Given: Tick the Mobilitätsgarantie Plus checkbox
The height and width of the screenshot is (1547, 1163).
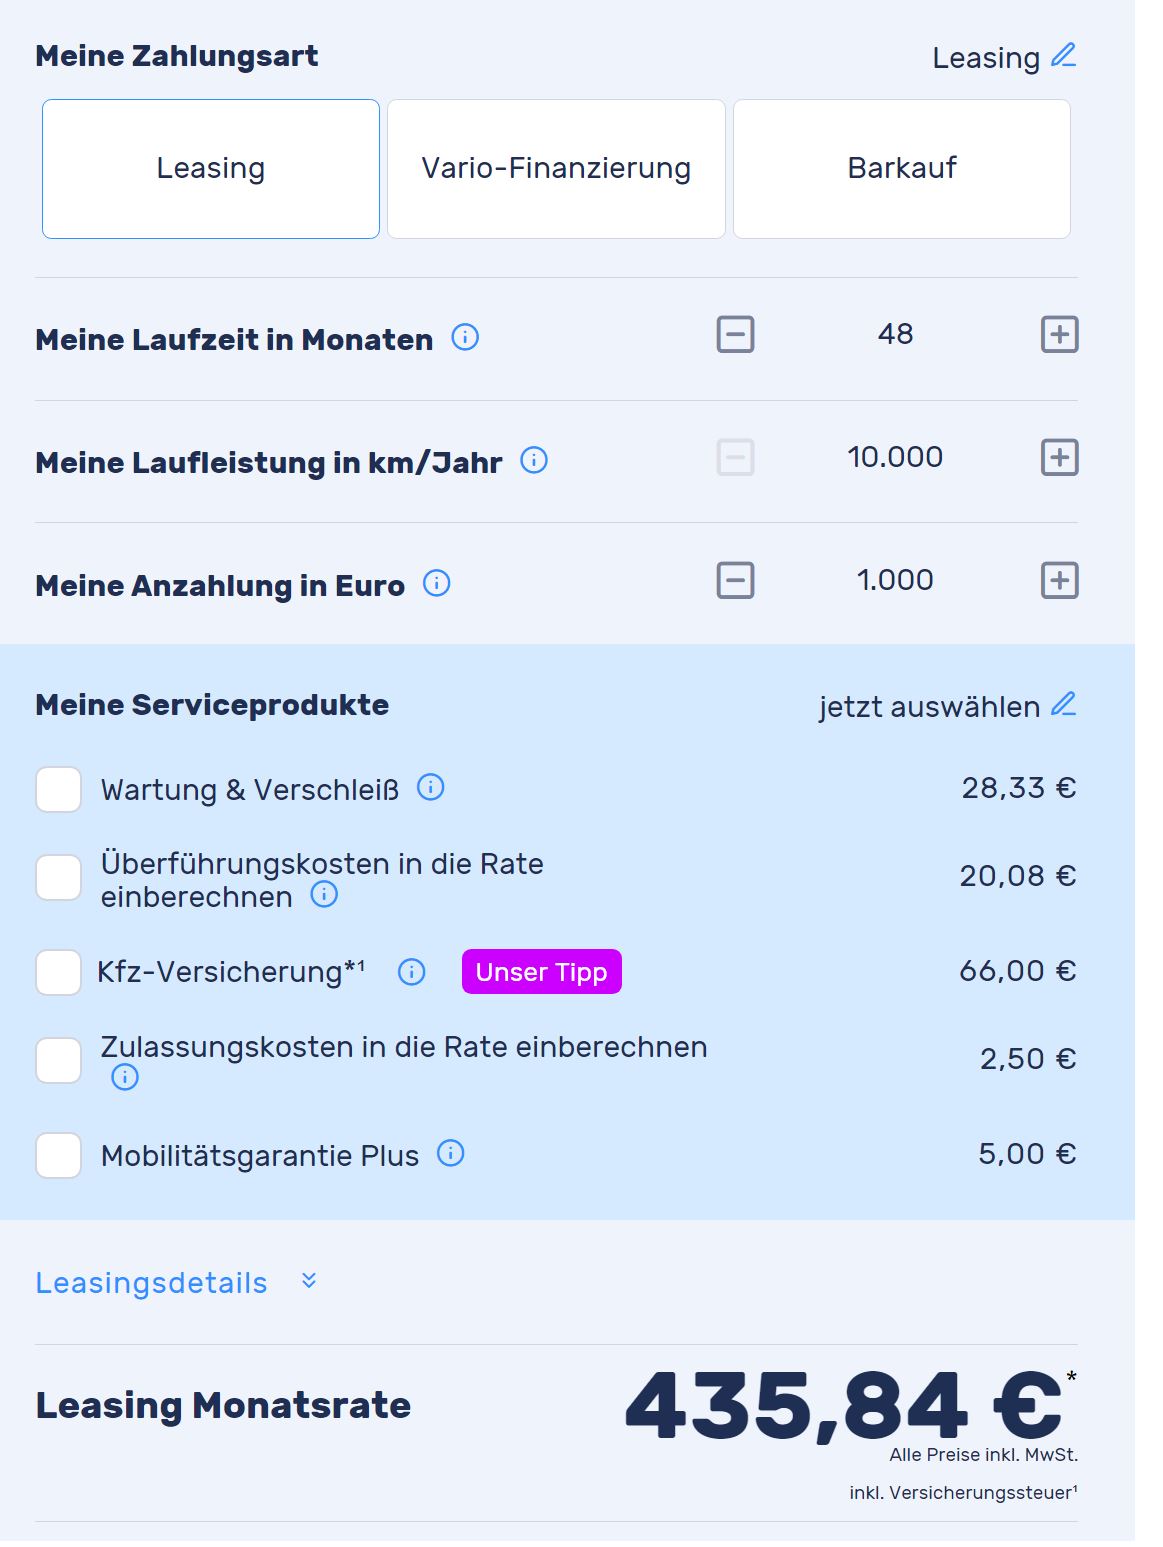Looking at the screenshot, I should click(59, 1155).
